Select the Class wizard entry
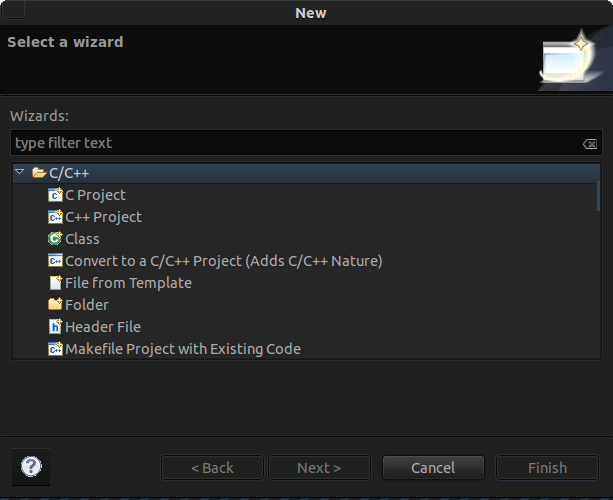Image resolution: width=613 pixels, height=500 pixels. click(82, 239)
